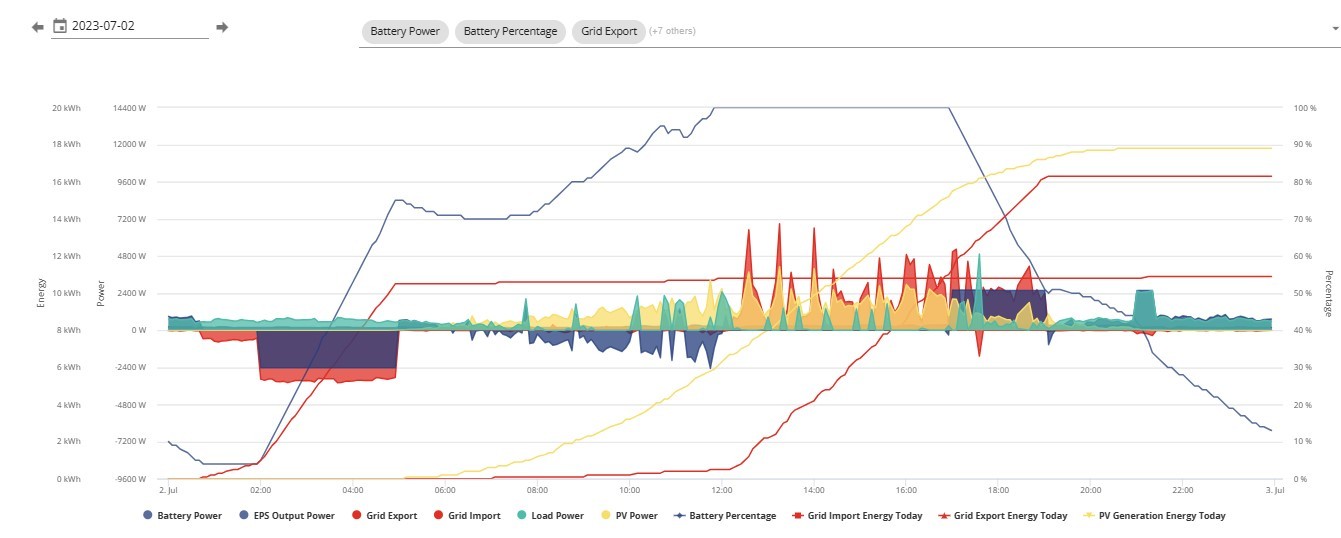
Task: Click the 18:00 time axis label
Action: (999, 491)
